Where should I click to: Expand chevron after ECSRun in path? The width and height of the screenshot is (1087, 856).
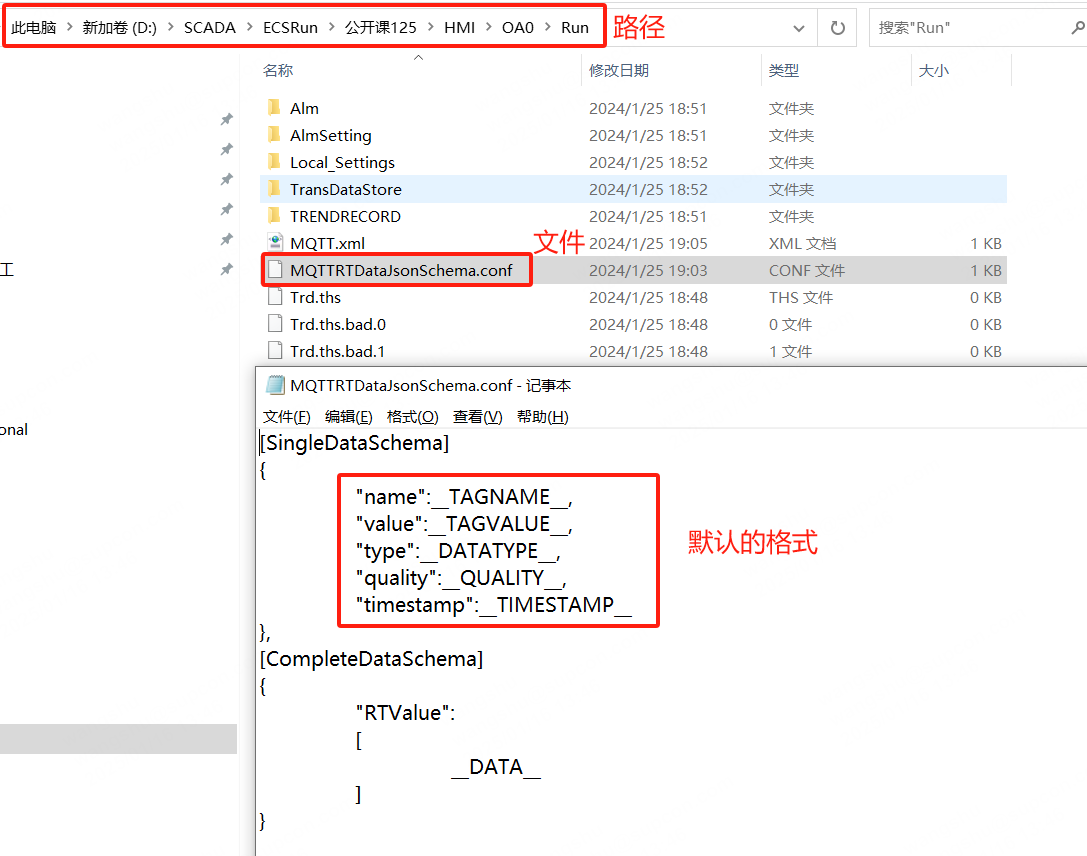click(331, 27)
